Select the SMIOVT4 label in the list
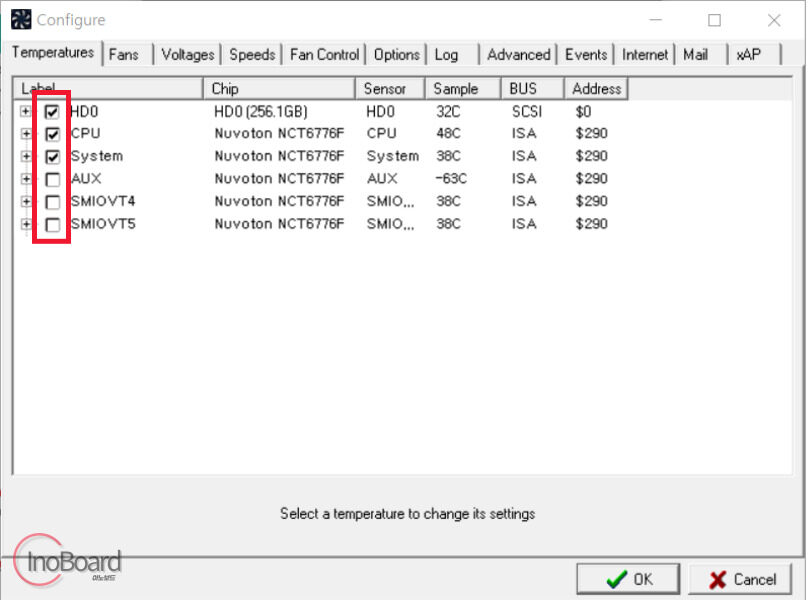This screenshot has width=810, height=600. pos(103,202)
